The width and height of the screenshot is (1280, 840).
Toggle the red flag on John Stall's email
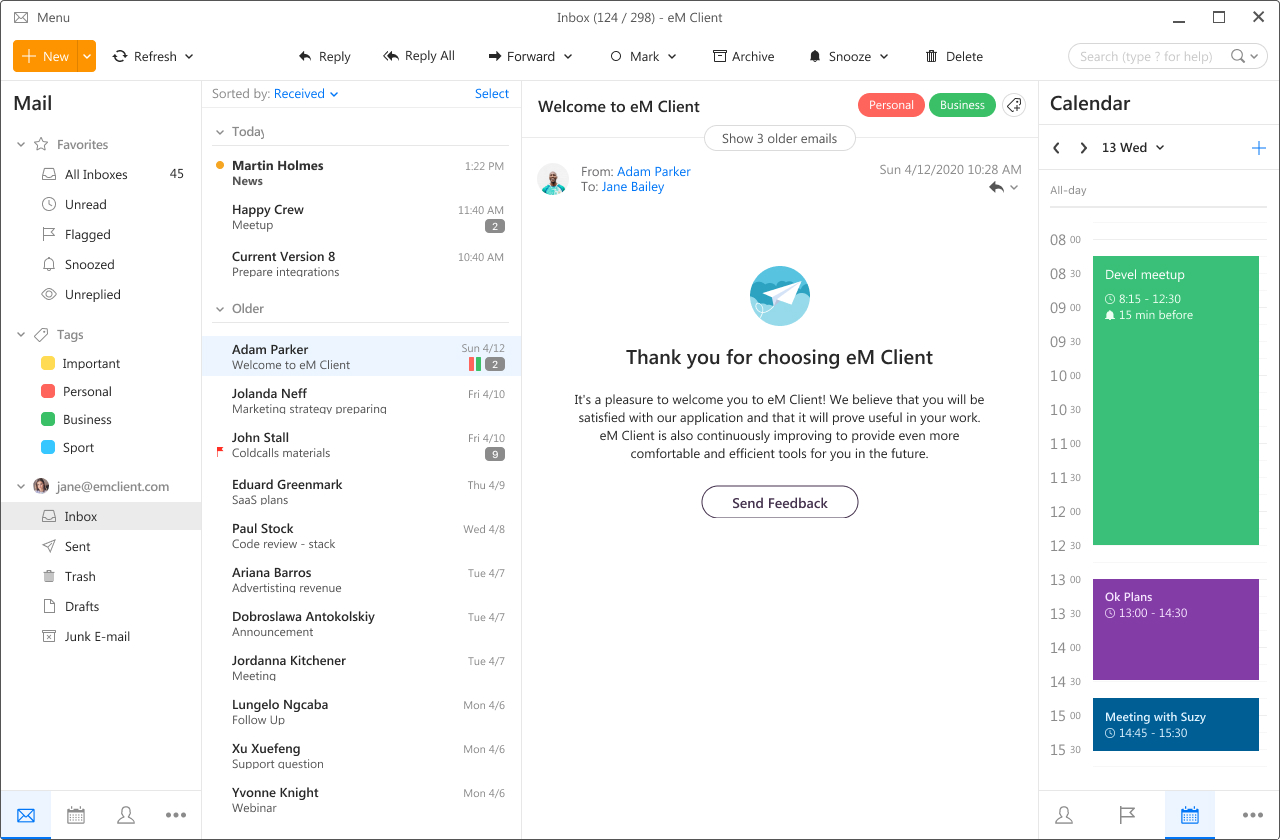220,452
